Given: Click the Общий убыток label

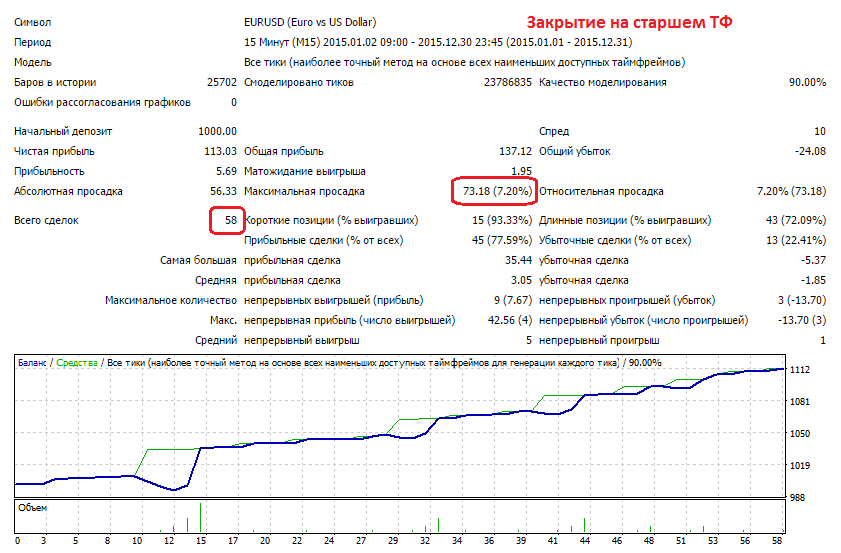Looking at the screenshot, I should (x=574, y=151).
